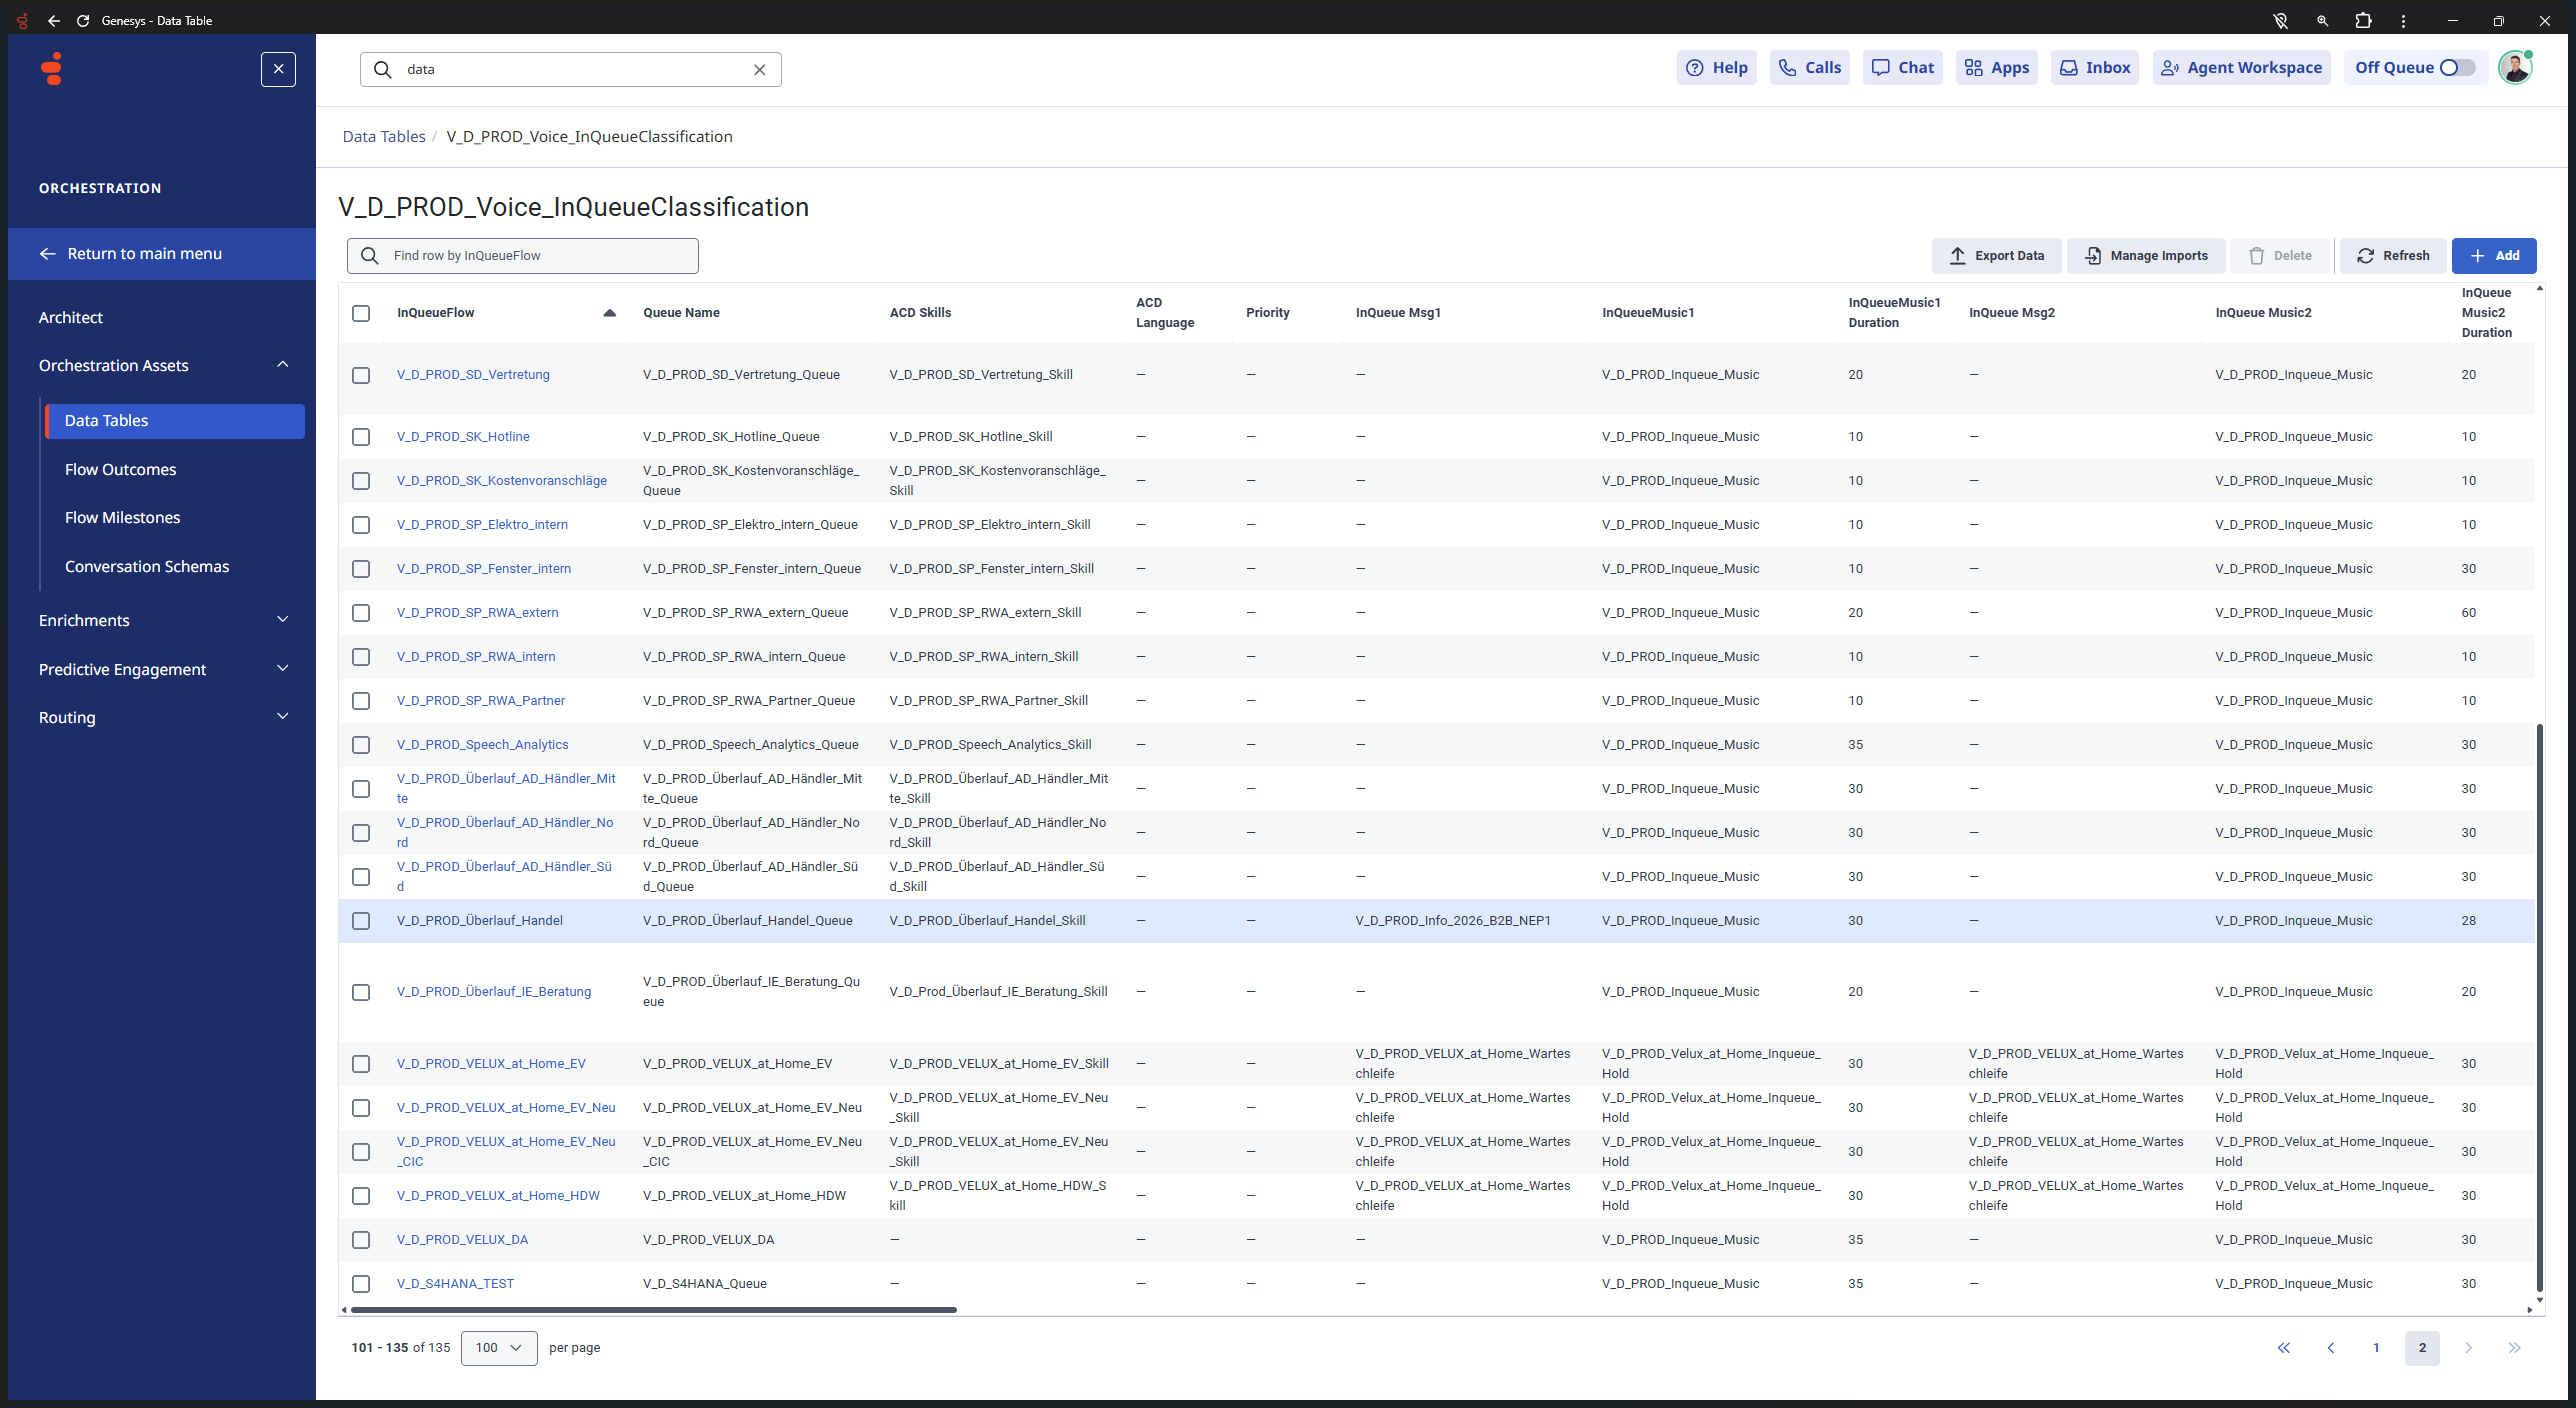2576x1408 pixels.
Task: Toggle Off Queue switch
Action: (2457, 68)
